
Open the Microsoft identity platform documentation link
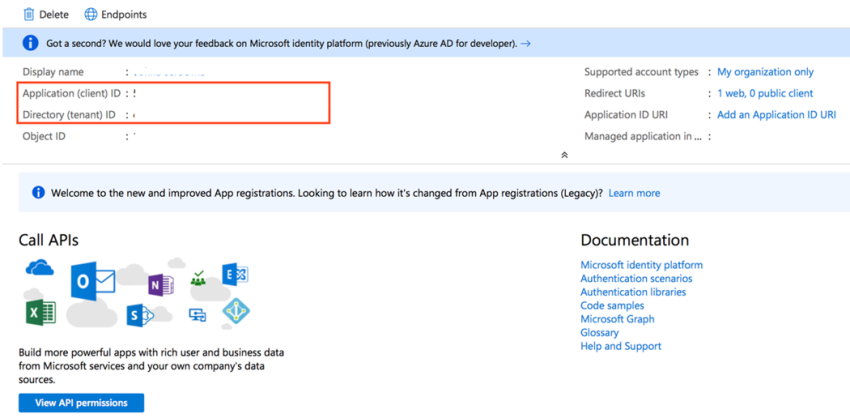(x=641, y=265)
